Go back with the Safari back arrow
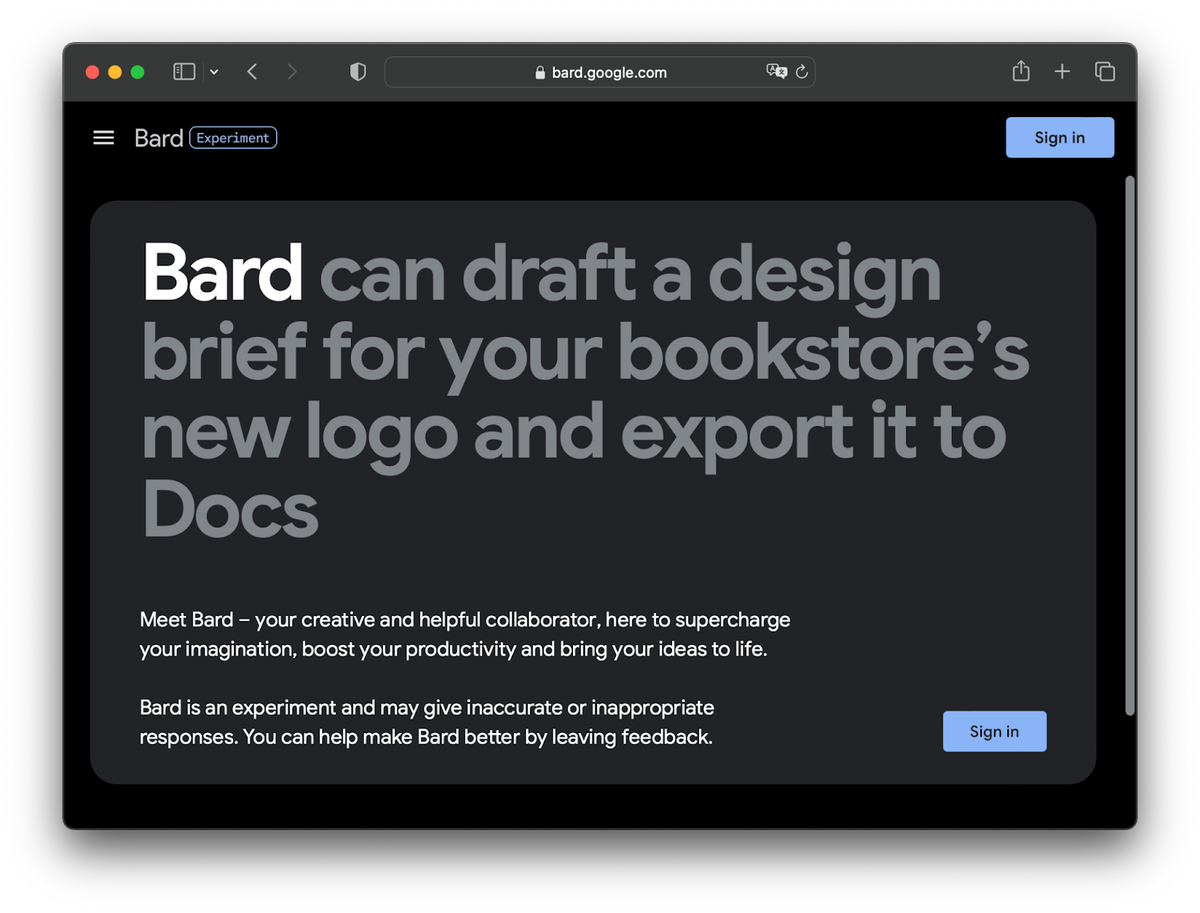The height and width of the screenshot is (913, 1200). point(252,72)
